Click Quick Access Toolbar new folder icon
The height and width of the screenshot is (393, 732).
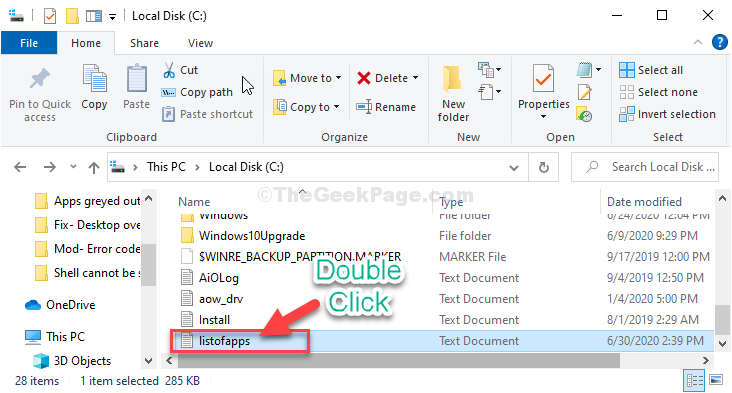[72, 16]
